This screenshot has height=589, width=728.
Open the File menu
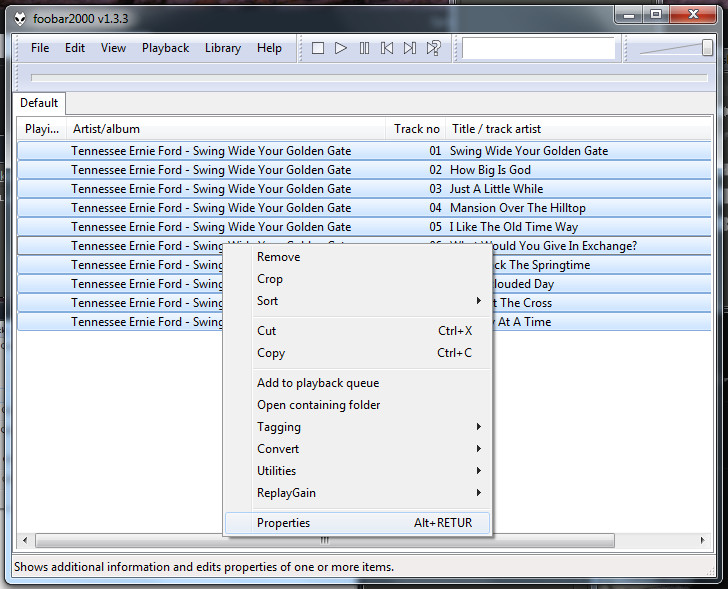click(40, 48)
